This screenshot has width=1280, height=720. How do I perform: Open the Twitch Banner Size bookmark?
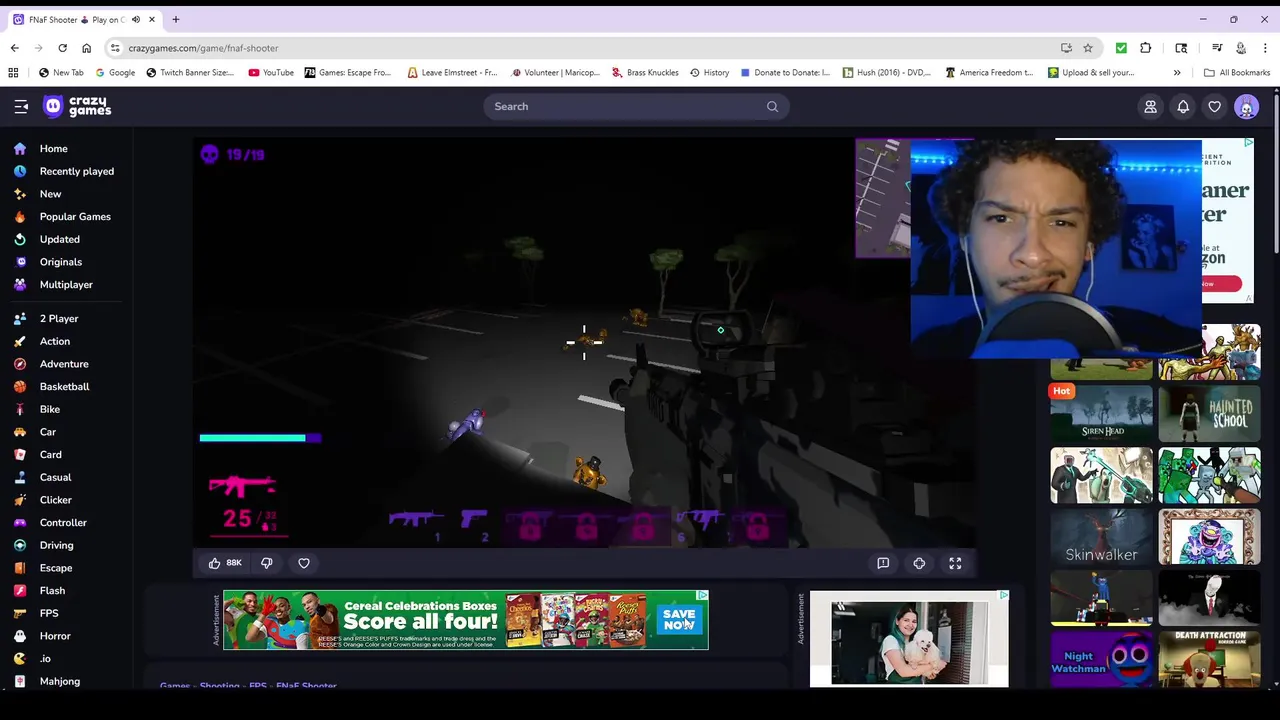(189, 73)
